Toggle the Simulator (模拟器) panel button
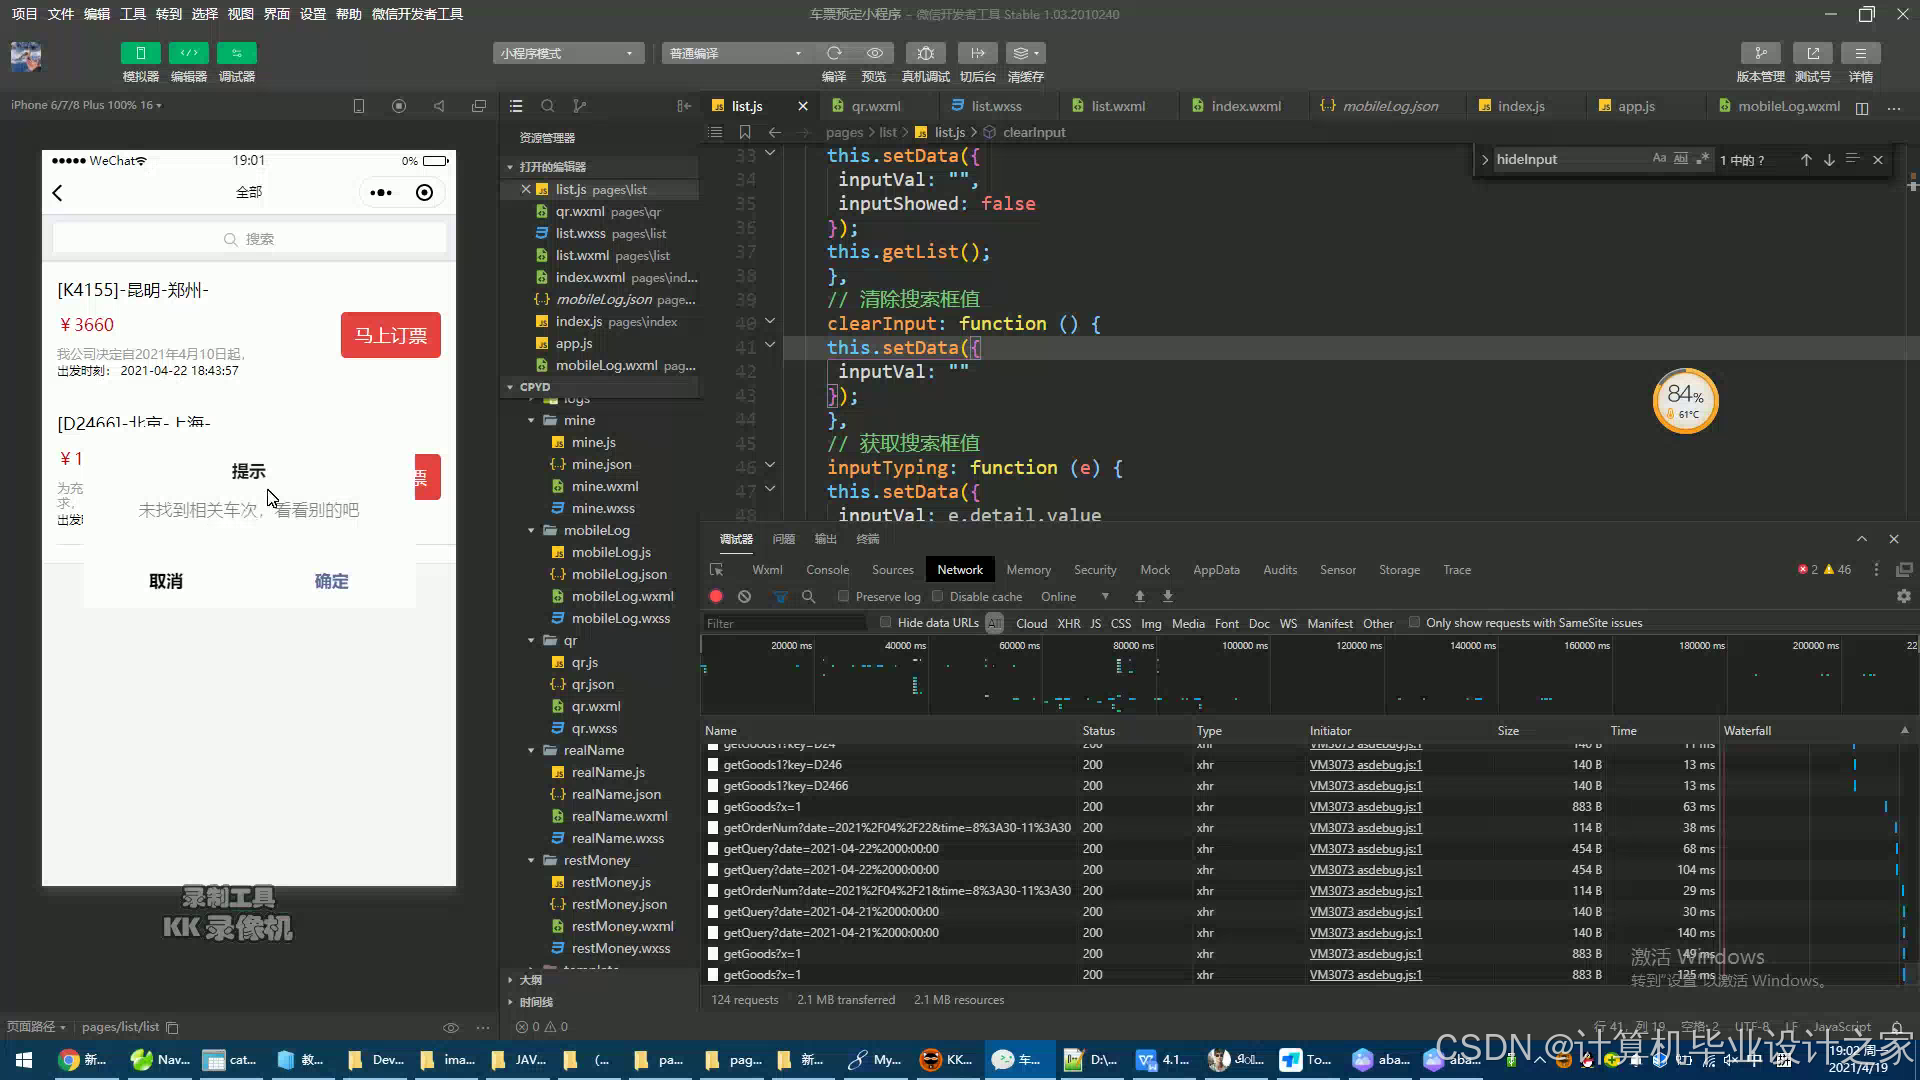1920x1080 pixels. (x=140, y=53)
